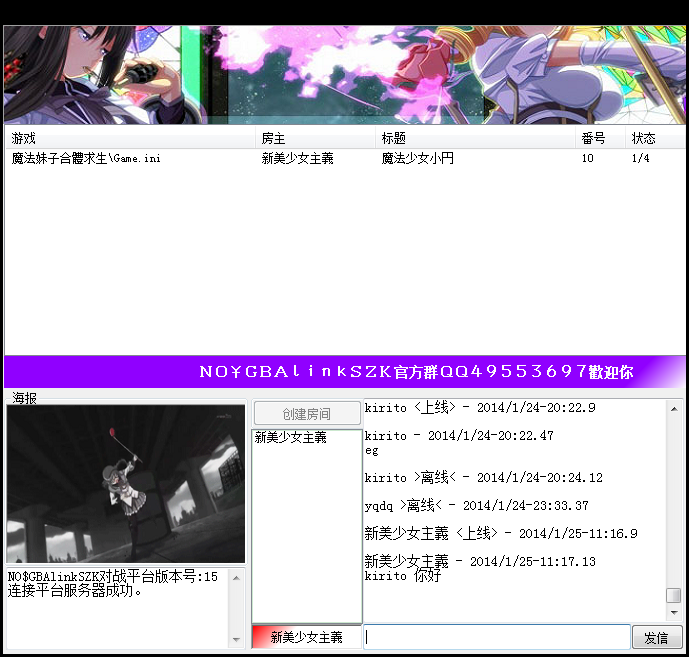
Task: Click room title cell 魔法少女小円
Action: point(417,158)
